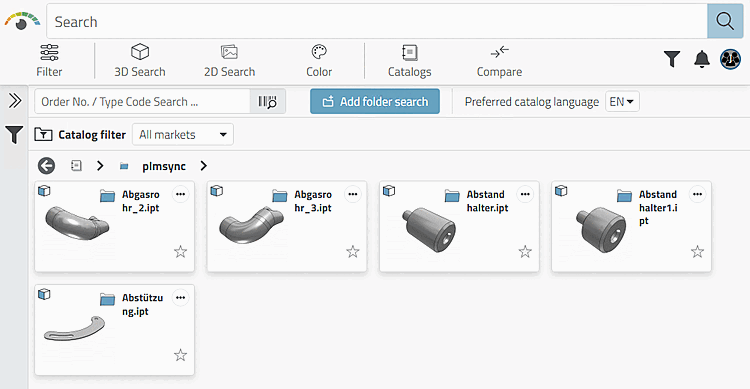Open notifications bell
This screenshot has width=750, height=389.
702,59
